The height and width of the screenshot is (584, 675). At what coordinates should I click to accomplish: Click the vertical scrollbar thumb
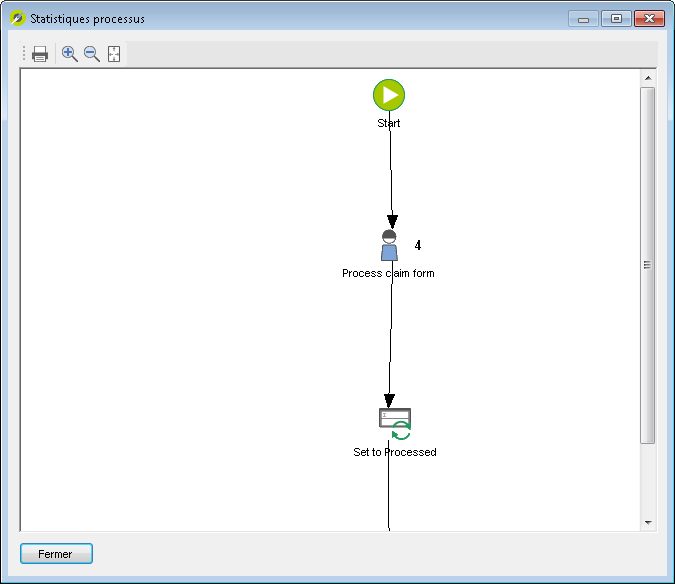pos(647,265)
